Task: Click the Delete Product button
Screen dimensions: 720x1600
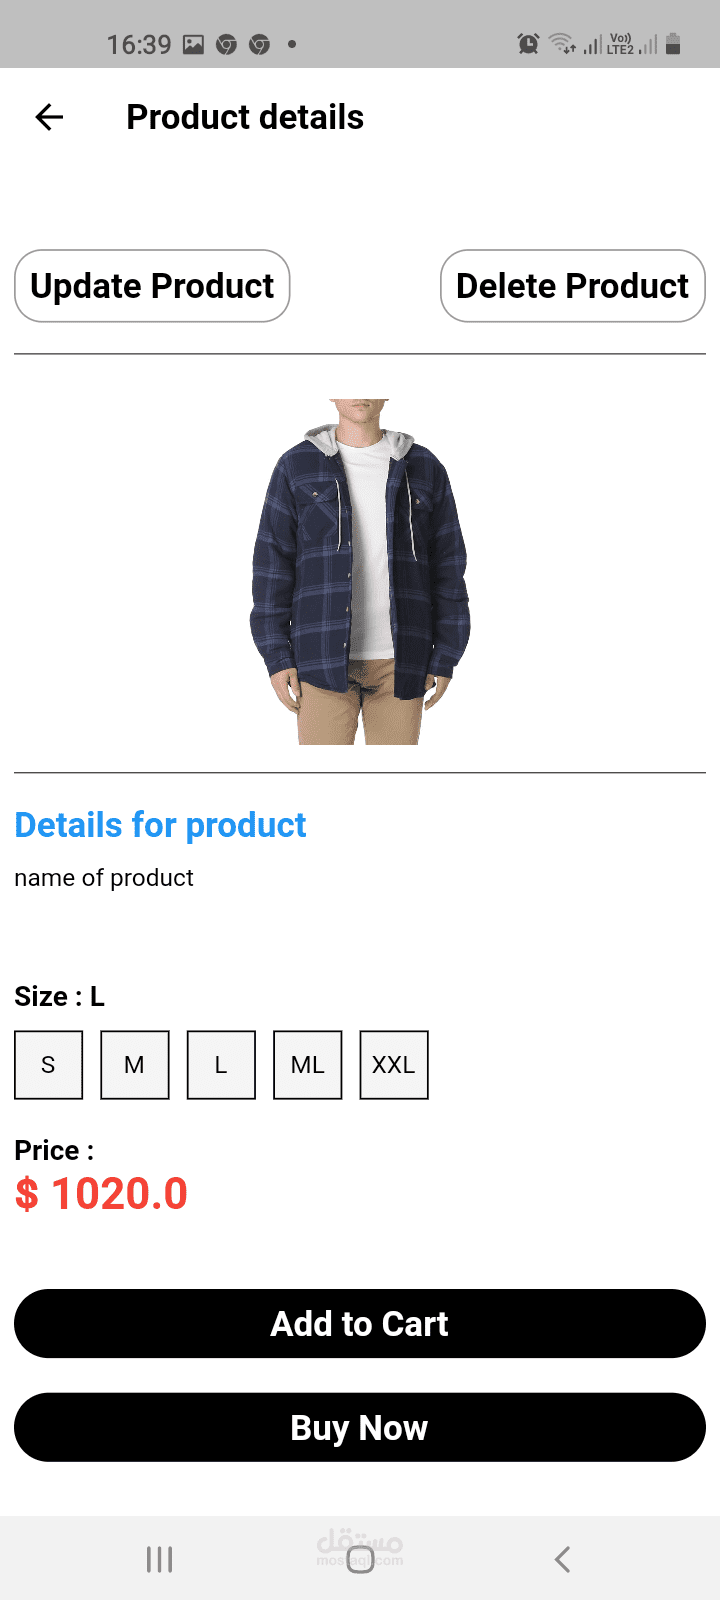Action: click(573, 286)
